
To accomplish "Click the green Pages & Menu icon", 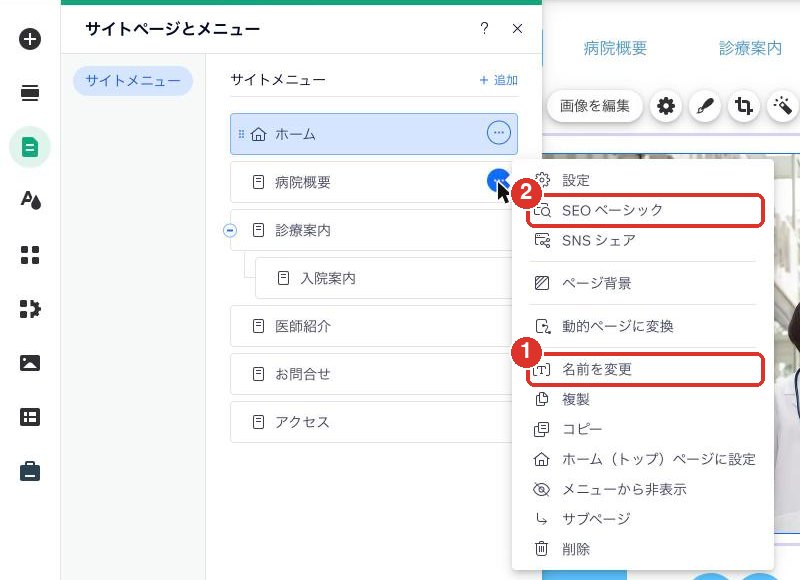I will tap(30, 147).
